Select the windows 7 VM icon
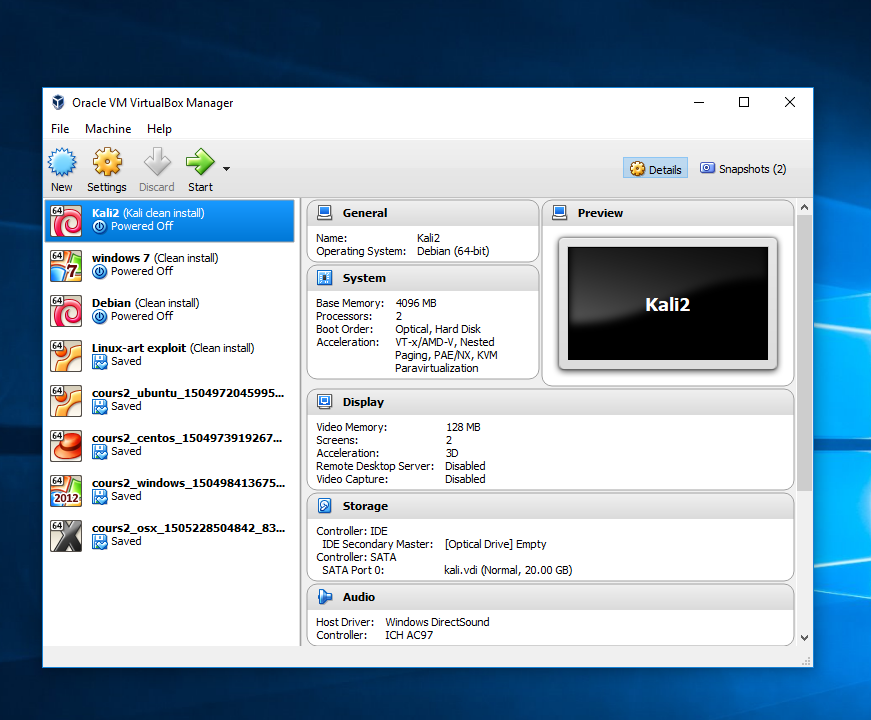The width and height of the screenshot is (871, 720). [66, 265]
